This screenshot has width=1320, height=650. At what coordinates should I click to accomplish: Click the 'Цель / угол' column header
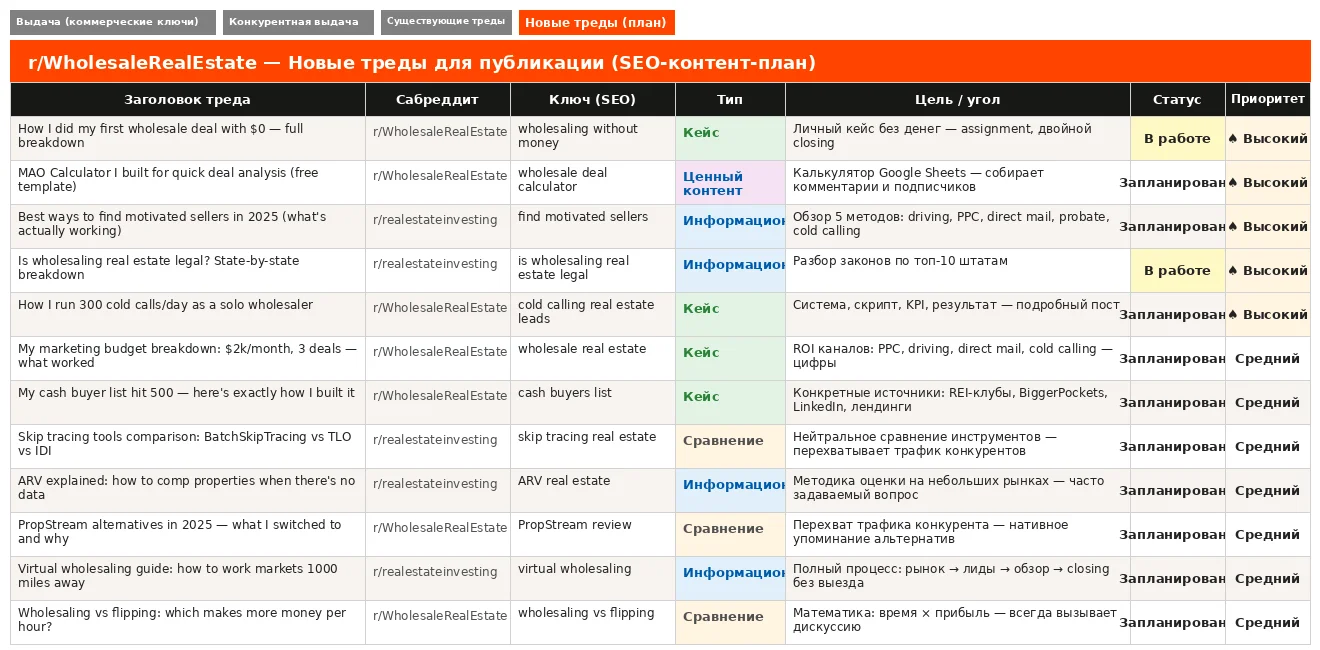click(x=958, y=99)
